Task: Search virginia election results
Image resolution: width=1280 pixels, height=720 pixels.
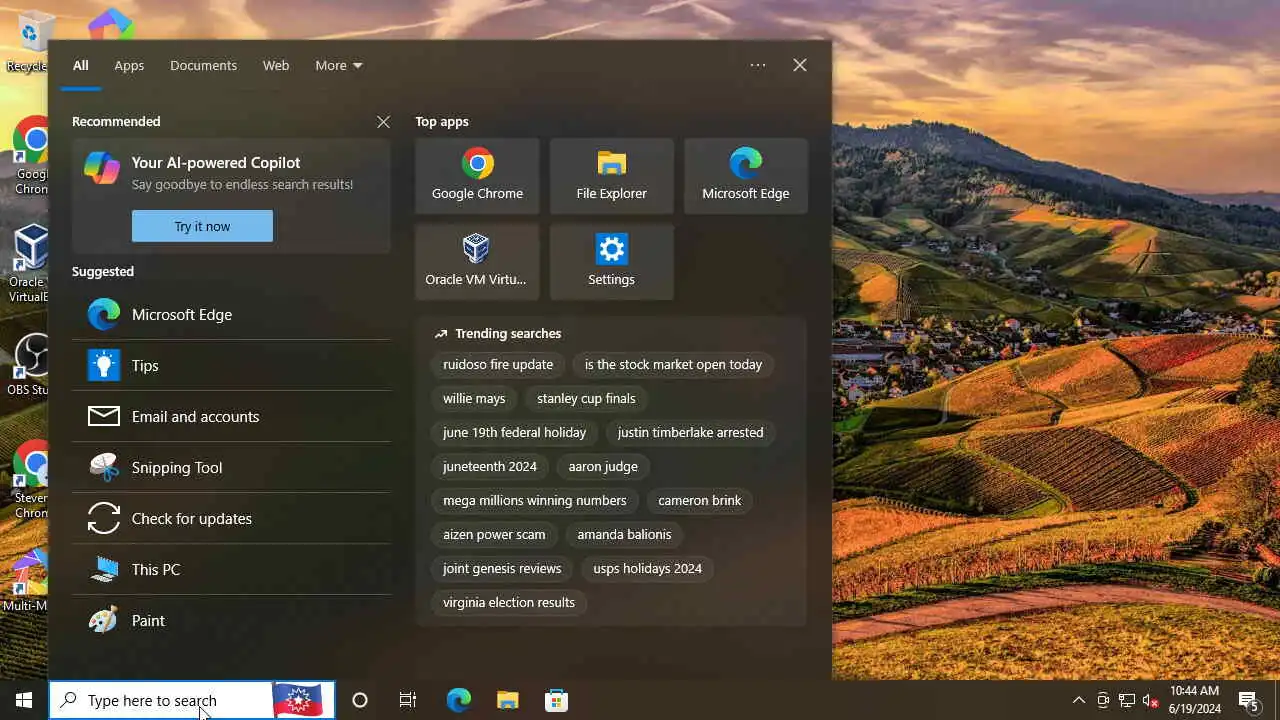Action: click(x=509, y=603)
